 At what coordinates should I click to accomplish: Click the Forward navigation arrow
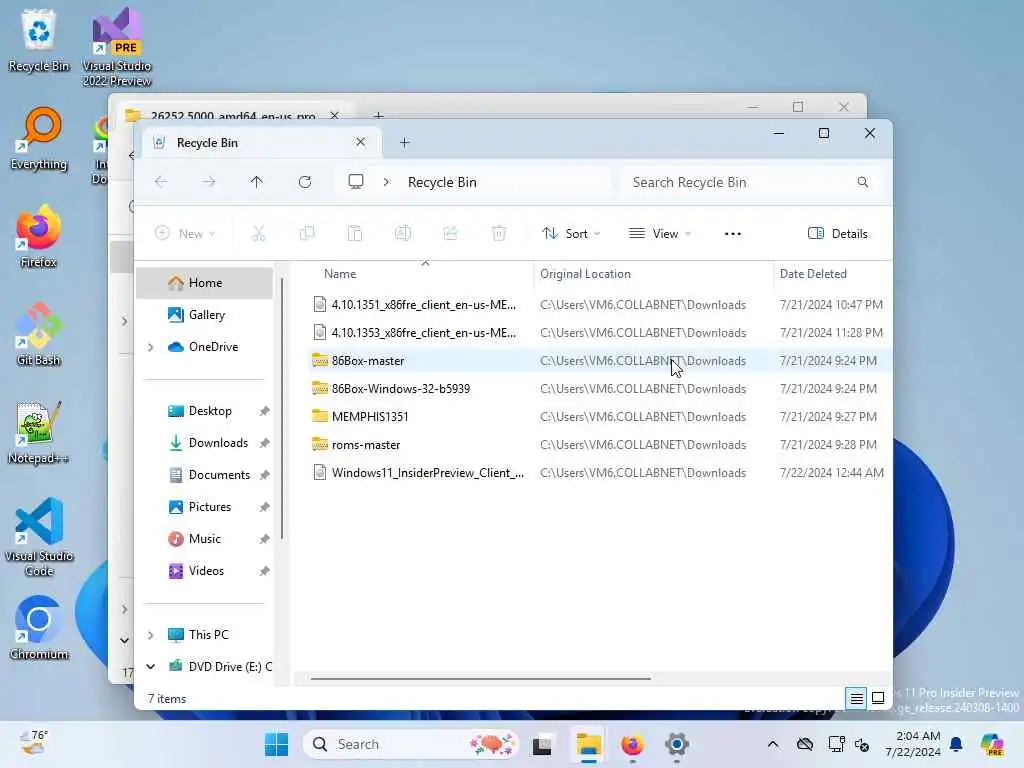(208, 182)
